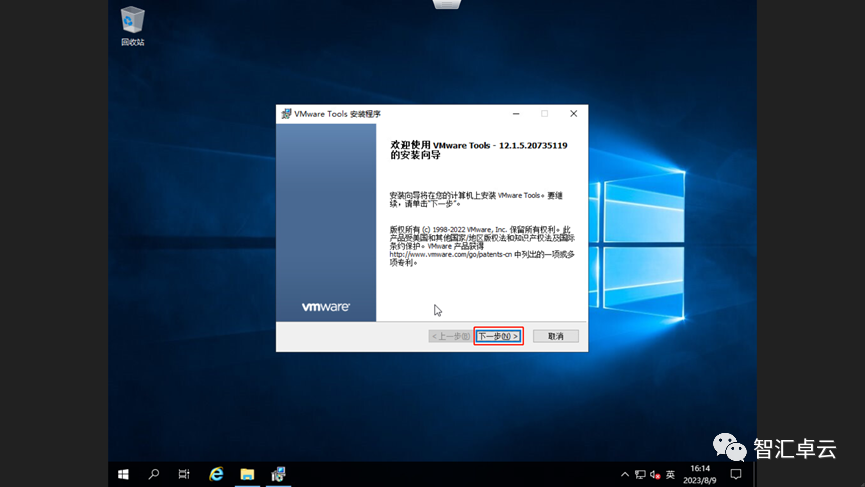Viewport: 865px width, 487px height.
Task: Open taskbar search magnifier
Action: click(154, 474)
